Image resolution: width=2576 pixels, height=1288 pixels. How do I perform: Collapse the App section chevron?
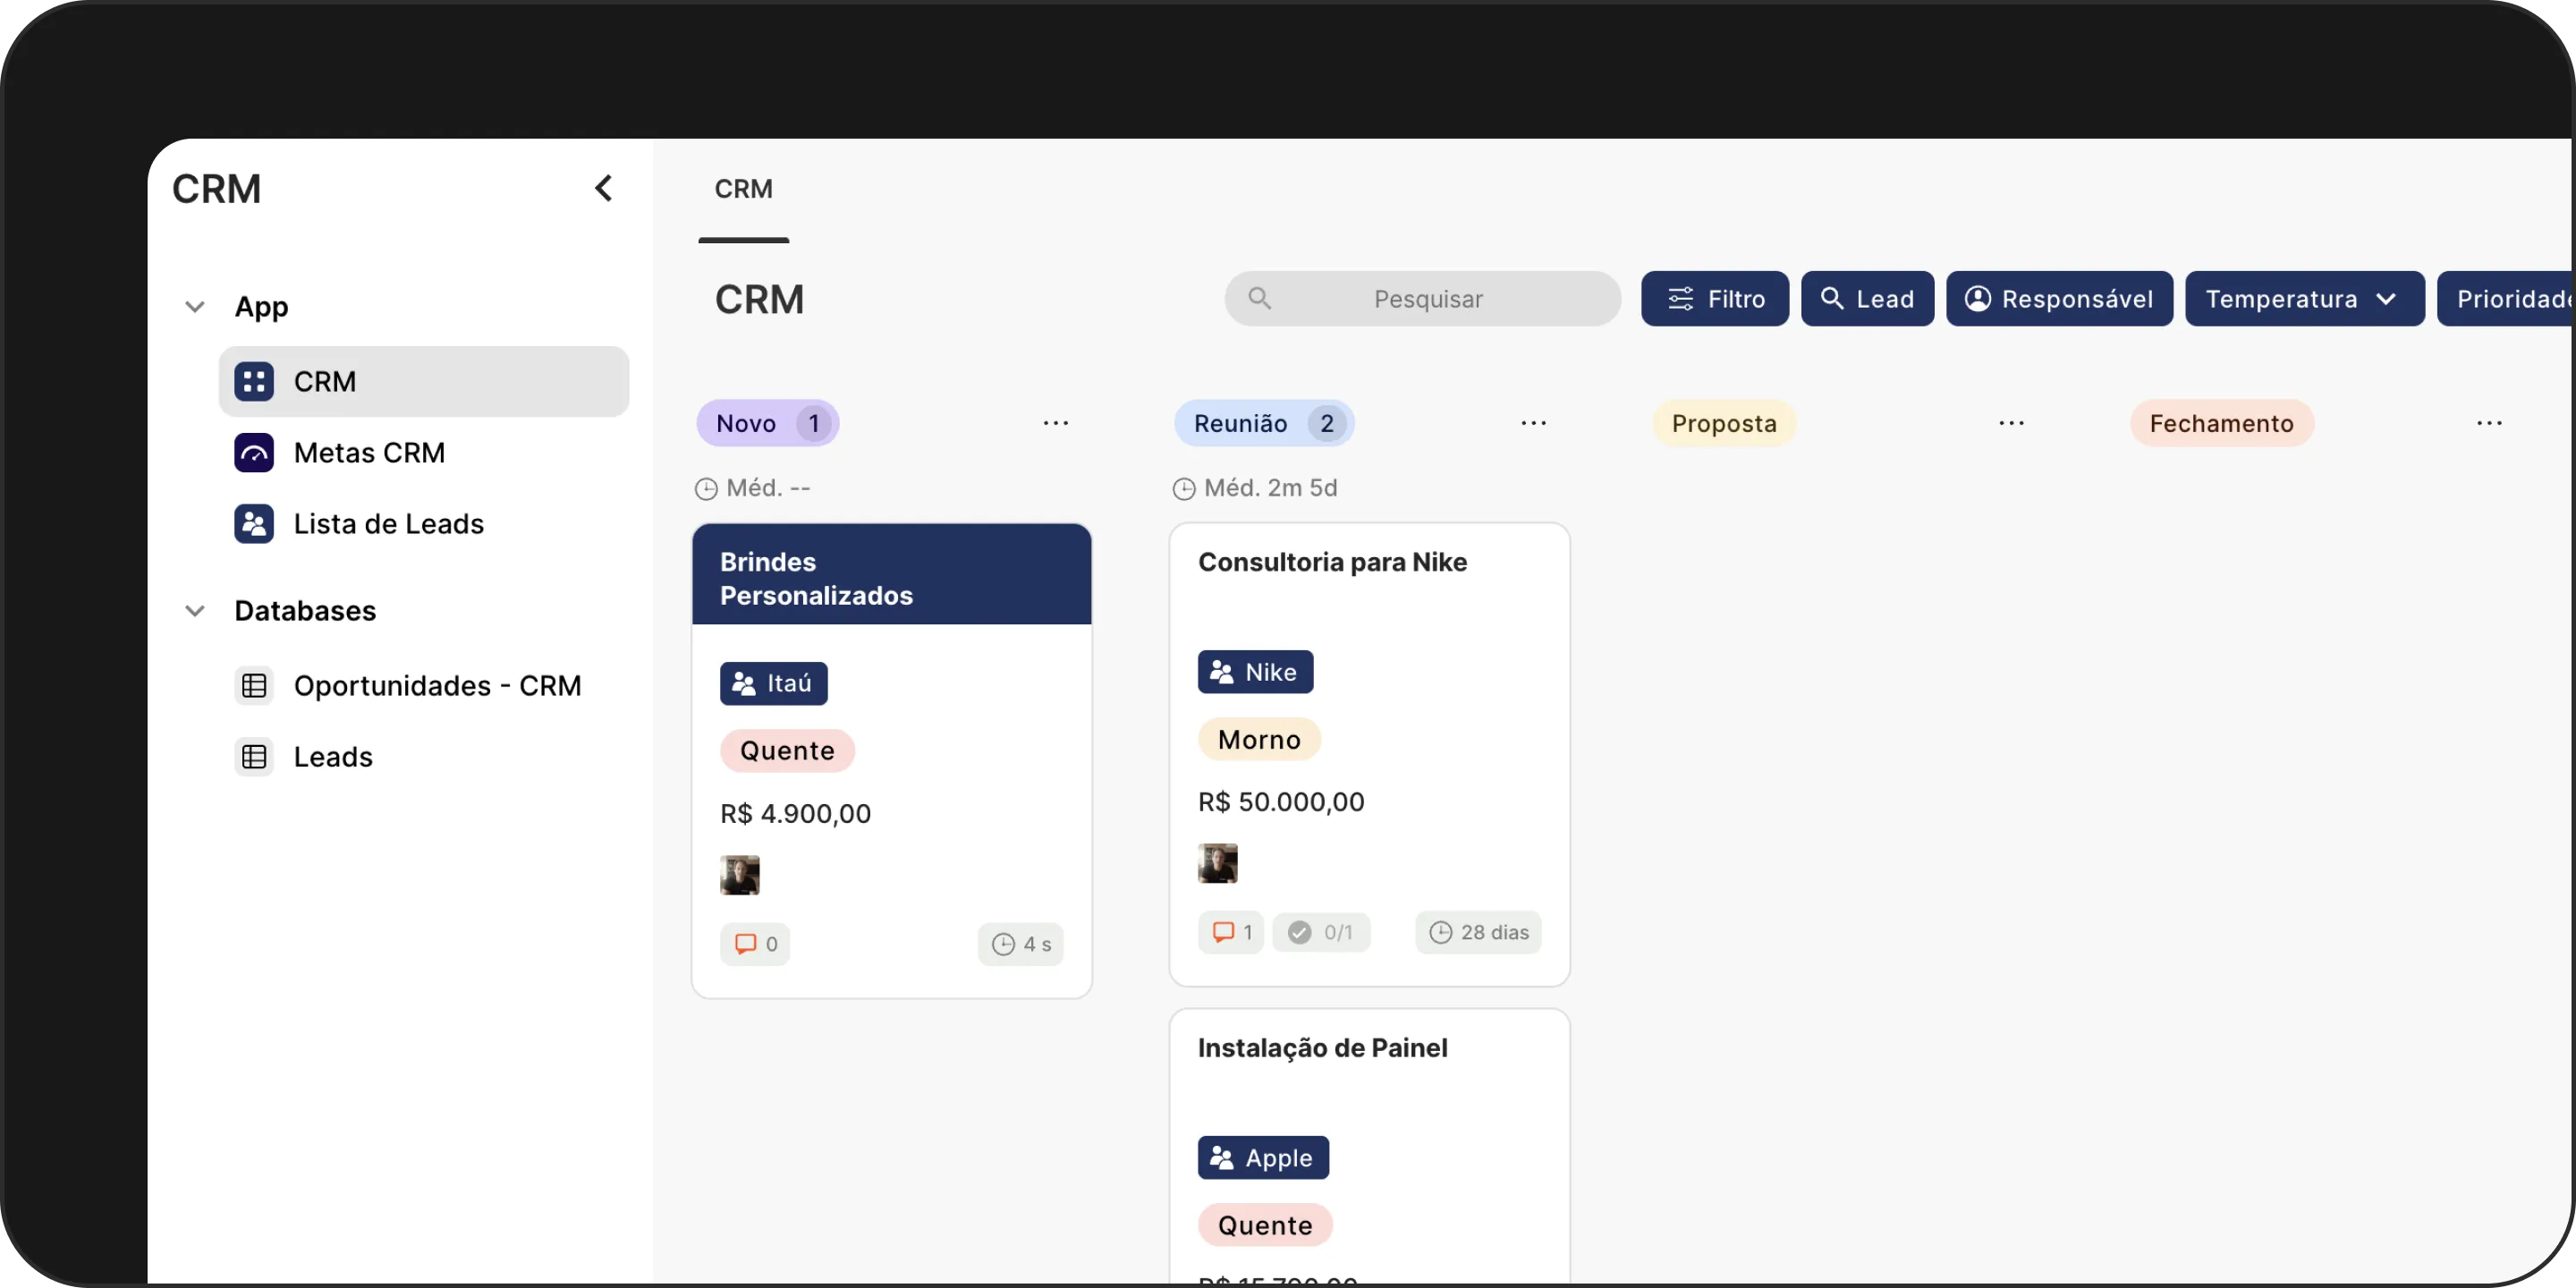click(x=195, y=307)
